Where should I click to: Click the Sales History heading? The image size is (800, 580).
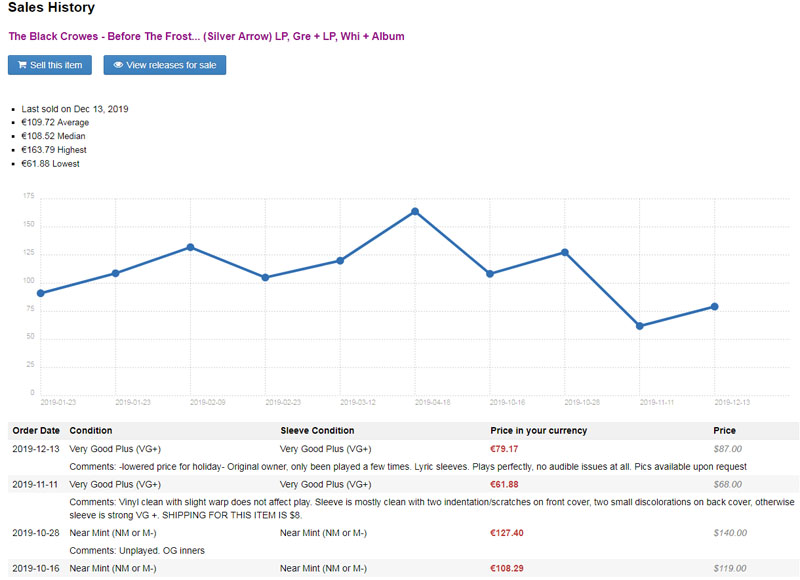coord(52,8)
